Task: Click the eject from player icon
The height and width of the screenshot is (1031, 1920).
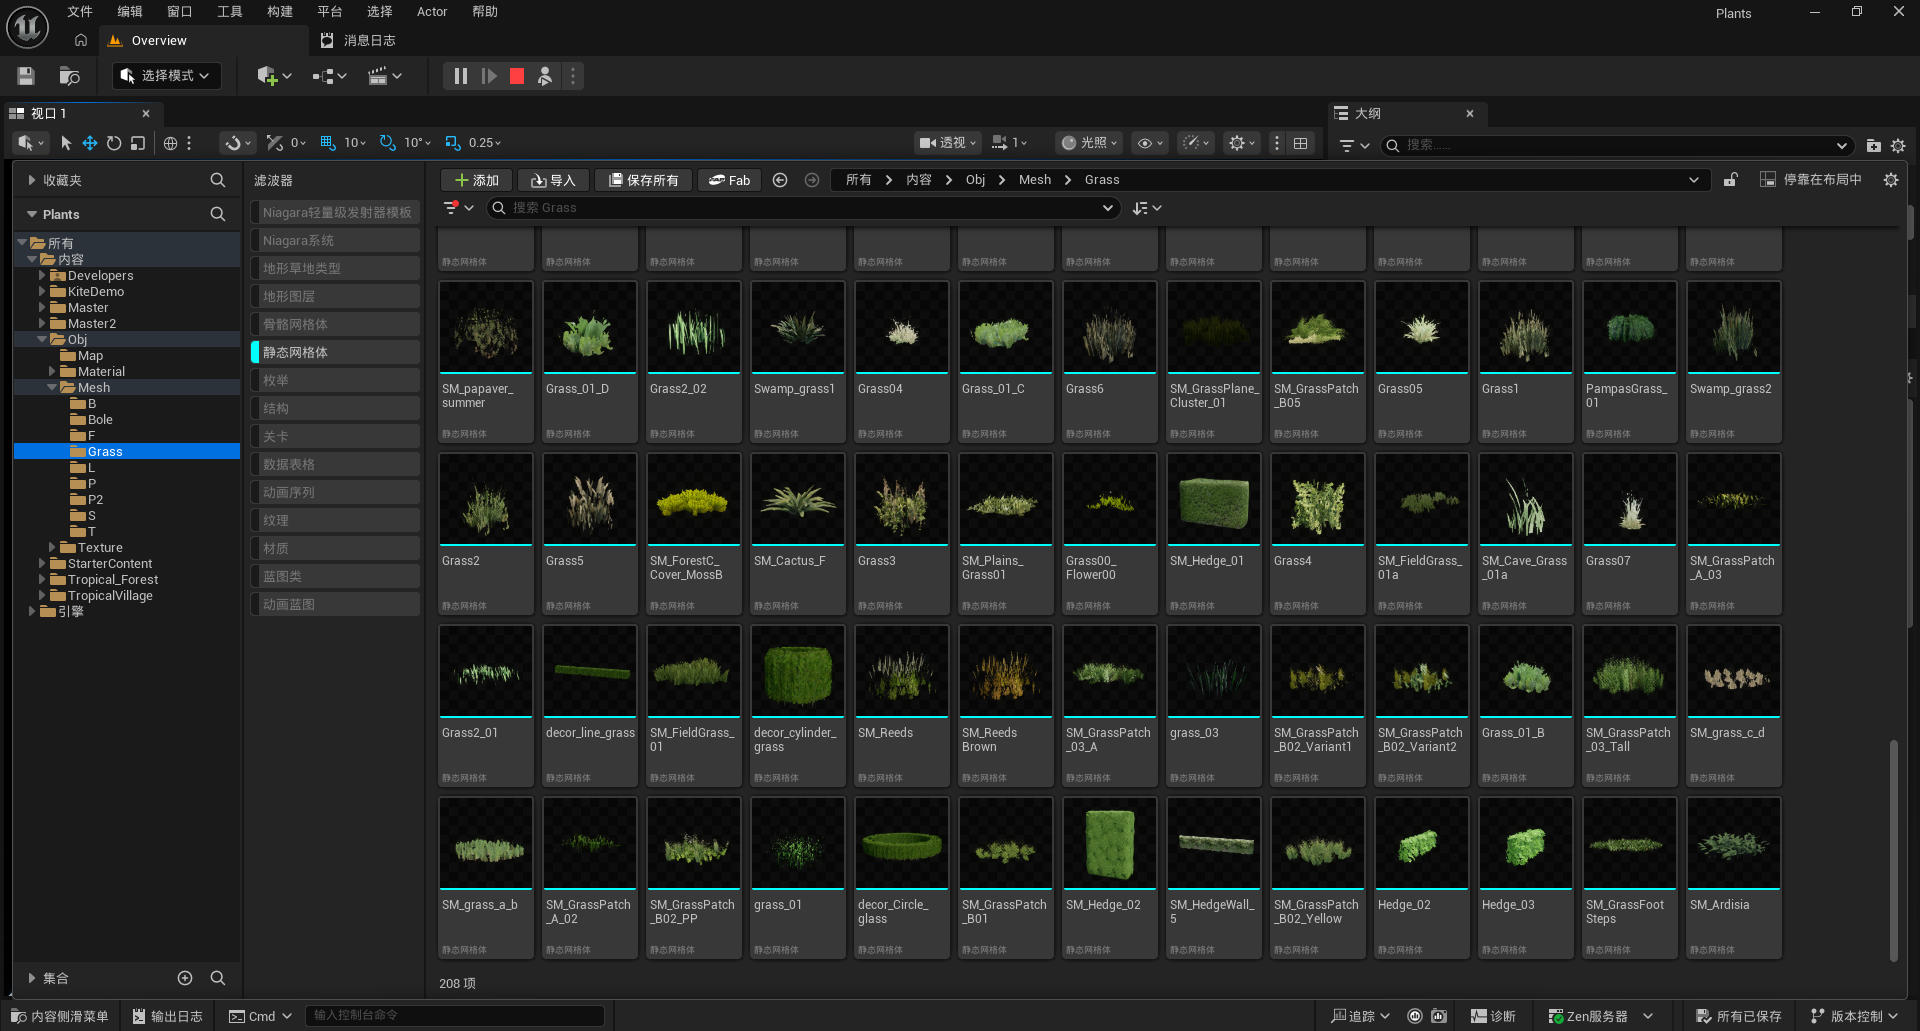Action: point(545,76)
